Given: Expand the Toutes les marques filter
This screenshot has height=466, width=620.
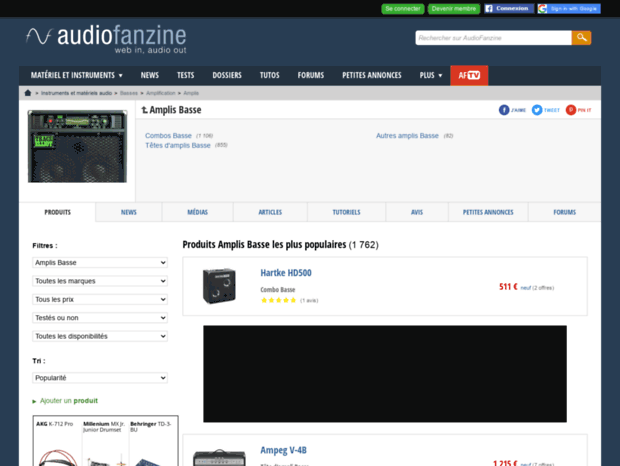Looking at the screenshot, I should 100,281.
